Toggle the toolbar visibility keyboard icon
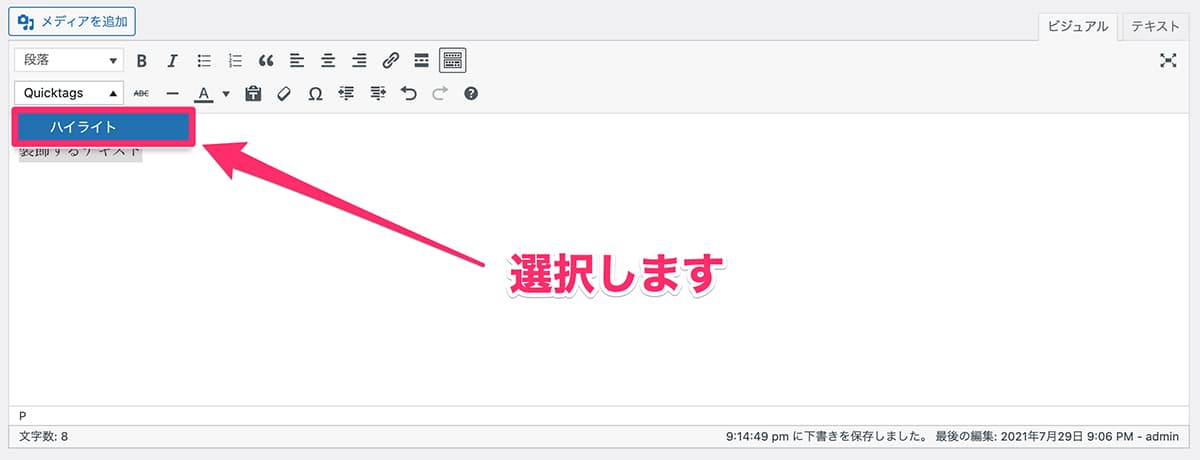 tap(453, 61)
